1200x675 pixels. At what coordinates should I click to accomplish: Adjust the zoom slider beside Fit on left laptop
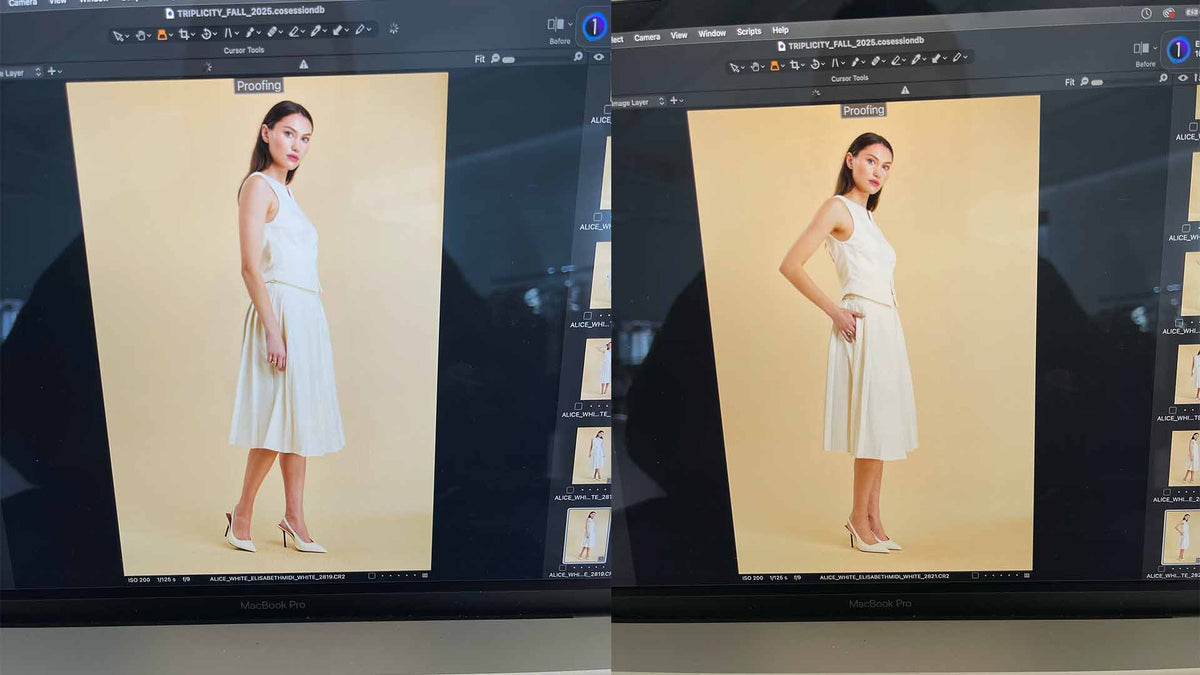(x=508, y=59)
